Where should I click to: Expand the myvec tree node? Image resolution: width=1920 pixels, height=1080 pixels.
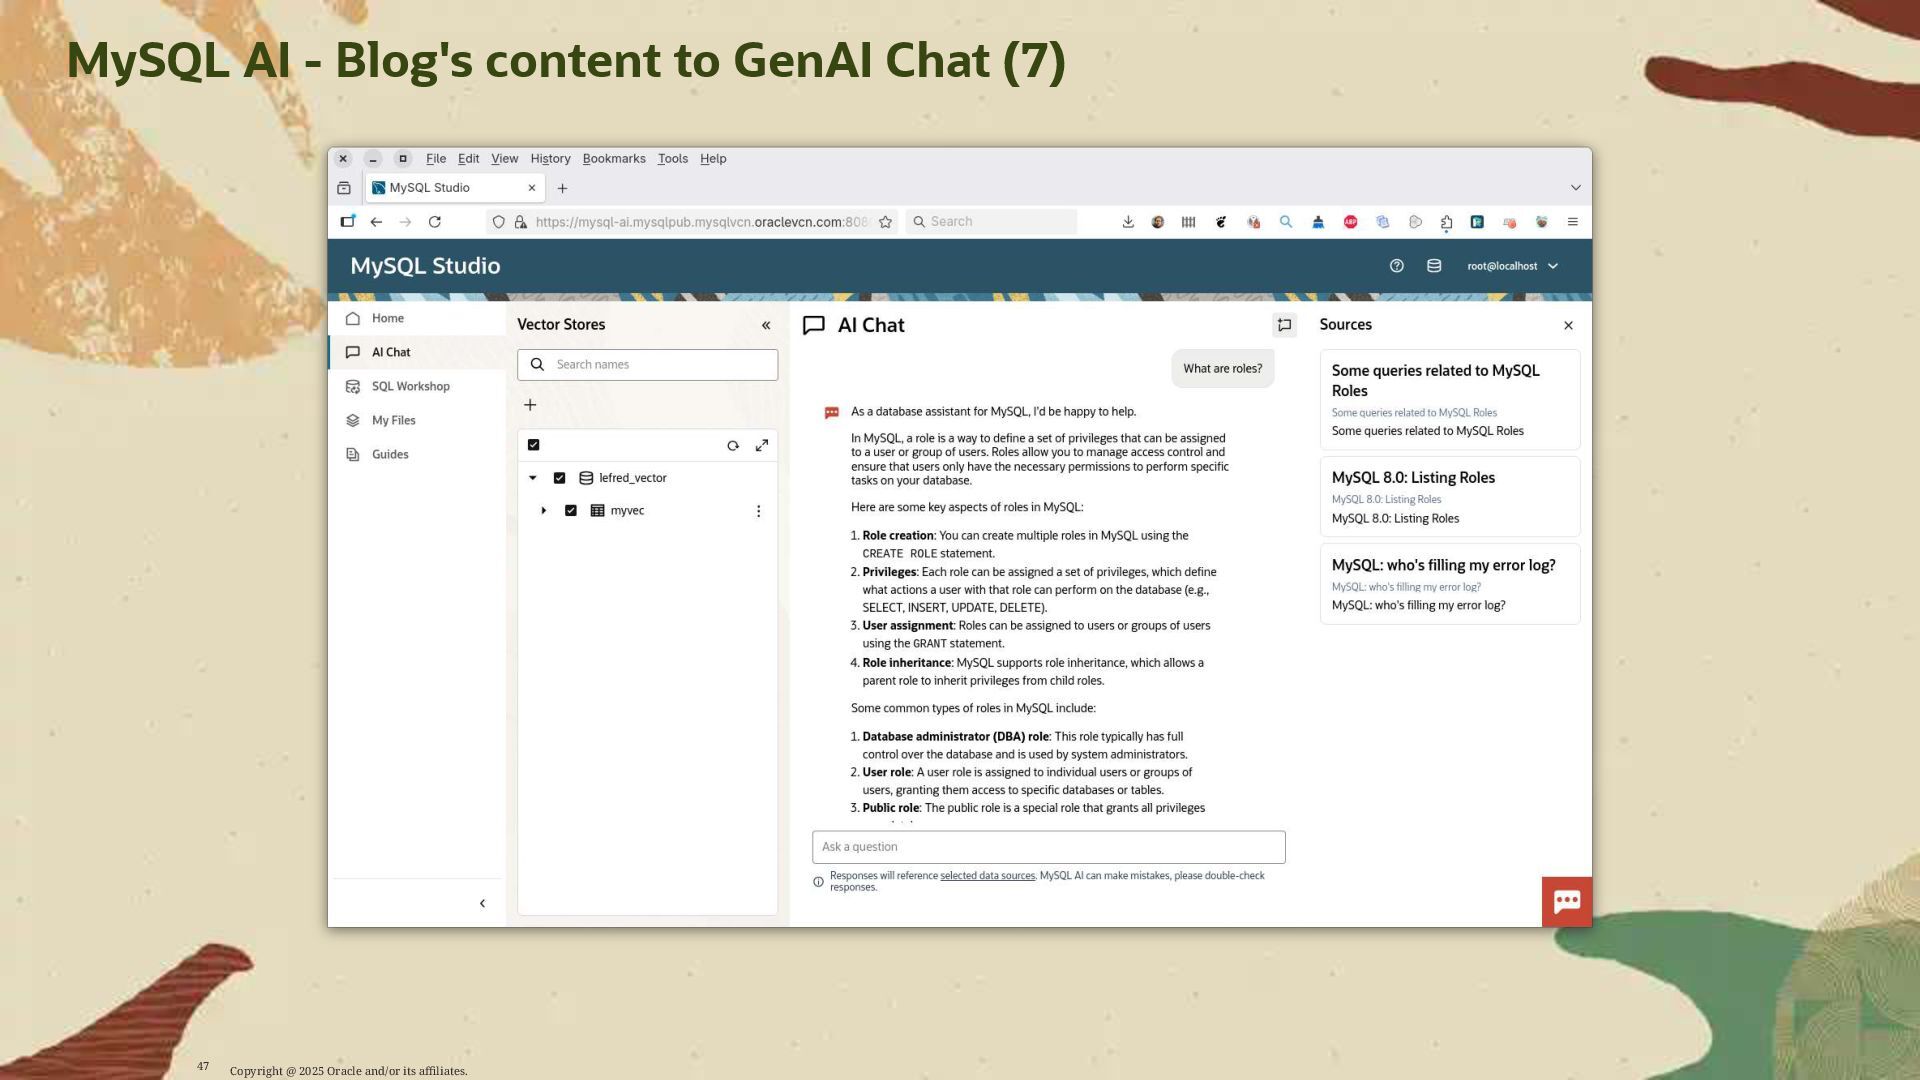[x=544, y=511]
